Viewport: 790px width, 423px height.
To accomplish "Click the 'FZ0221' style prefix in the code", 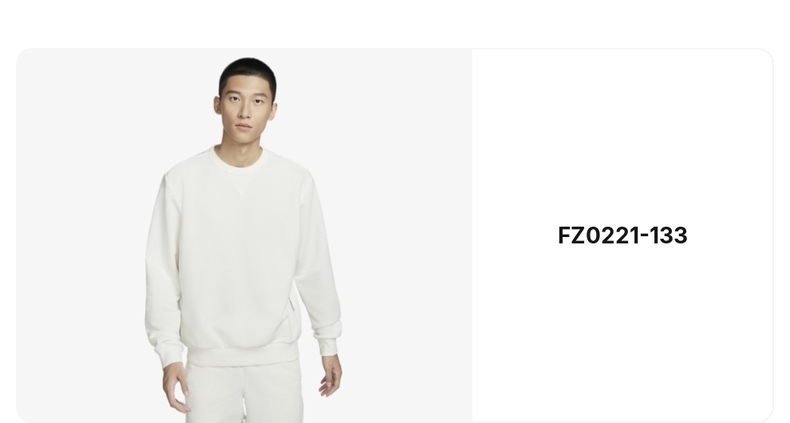I will [599, 236].
